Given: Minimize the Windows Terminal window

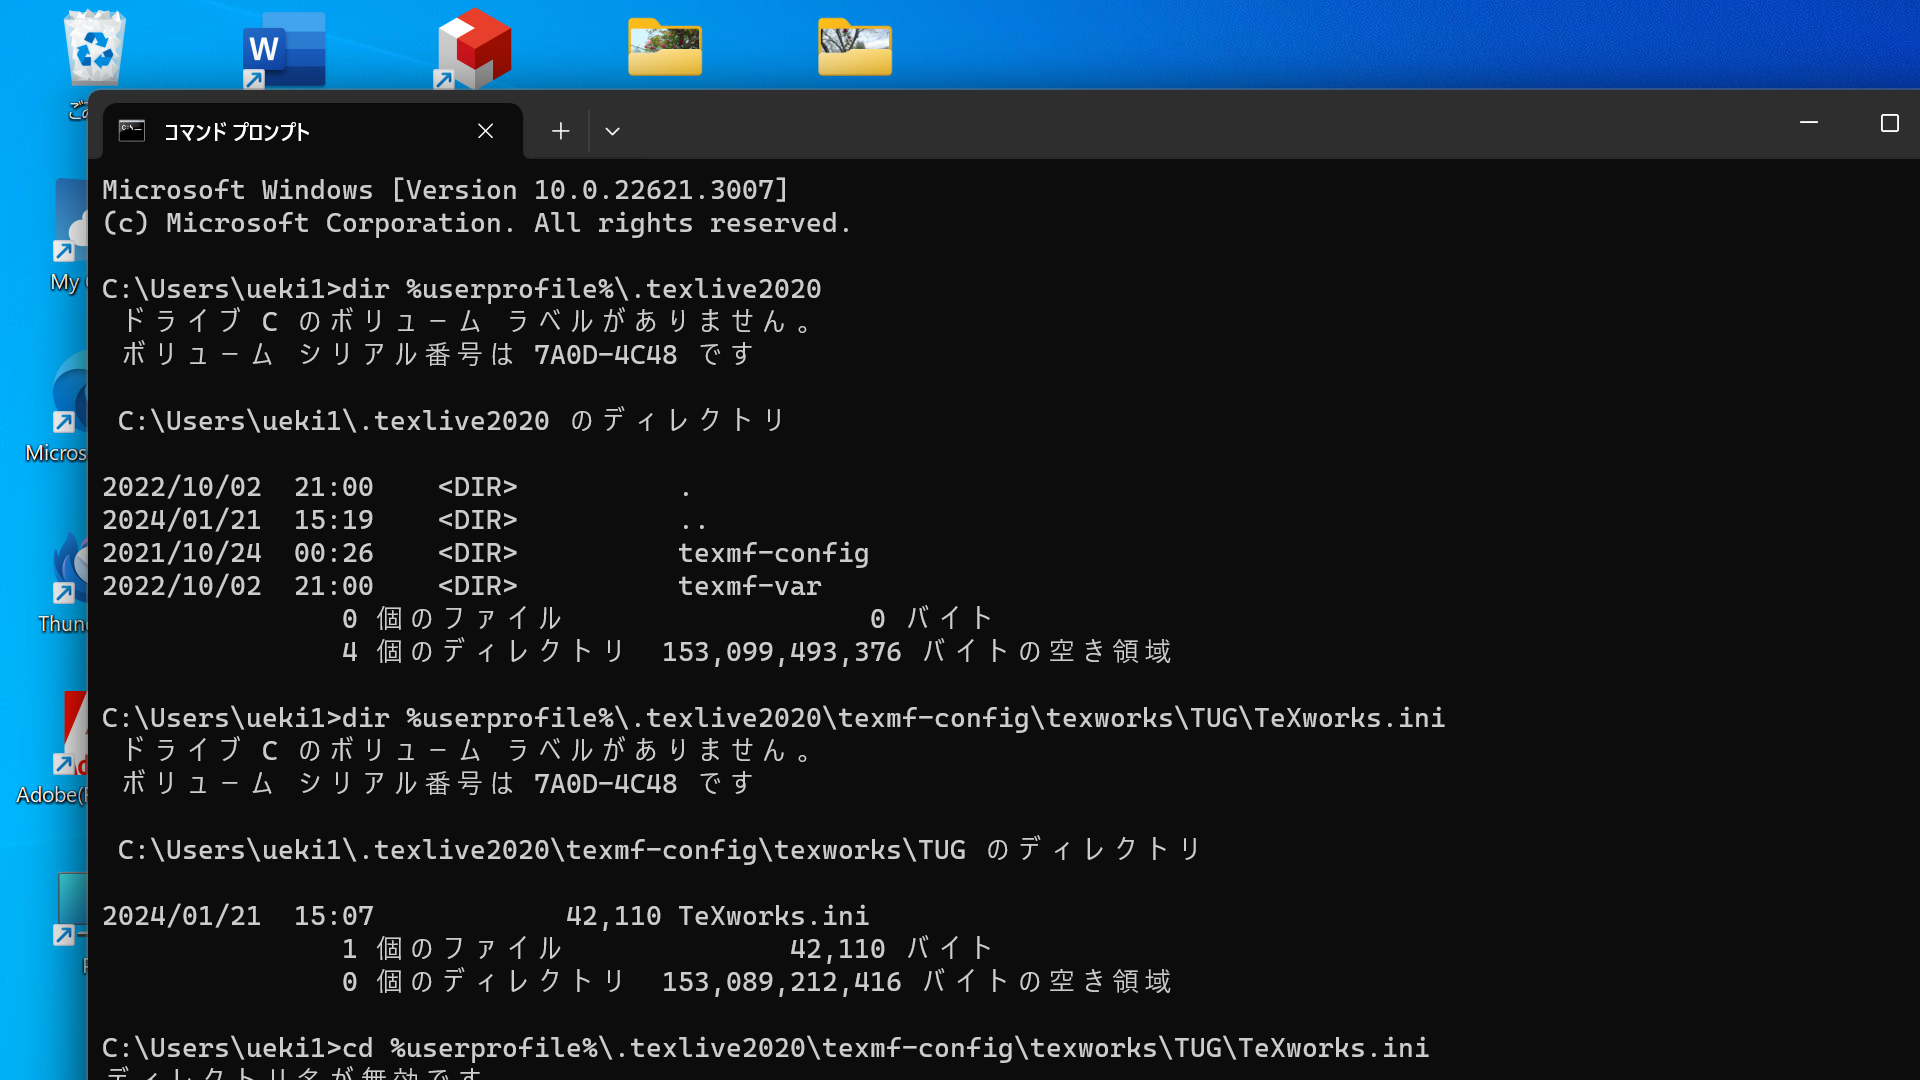Looking at the screenshot, I should pos(1809,123).
